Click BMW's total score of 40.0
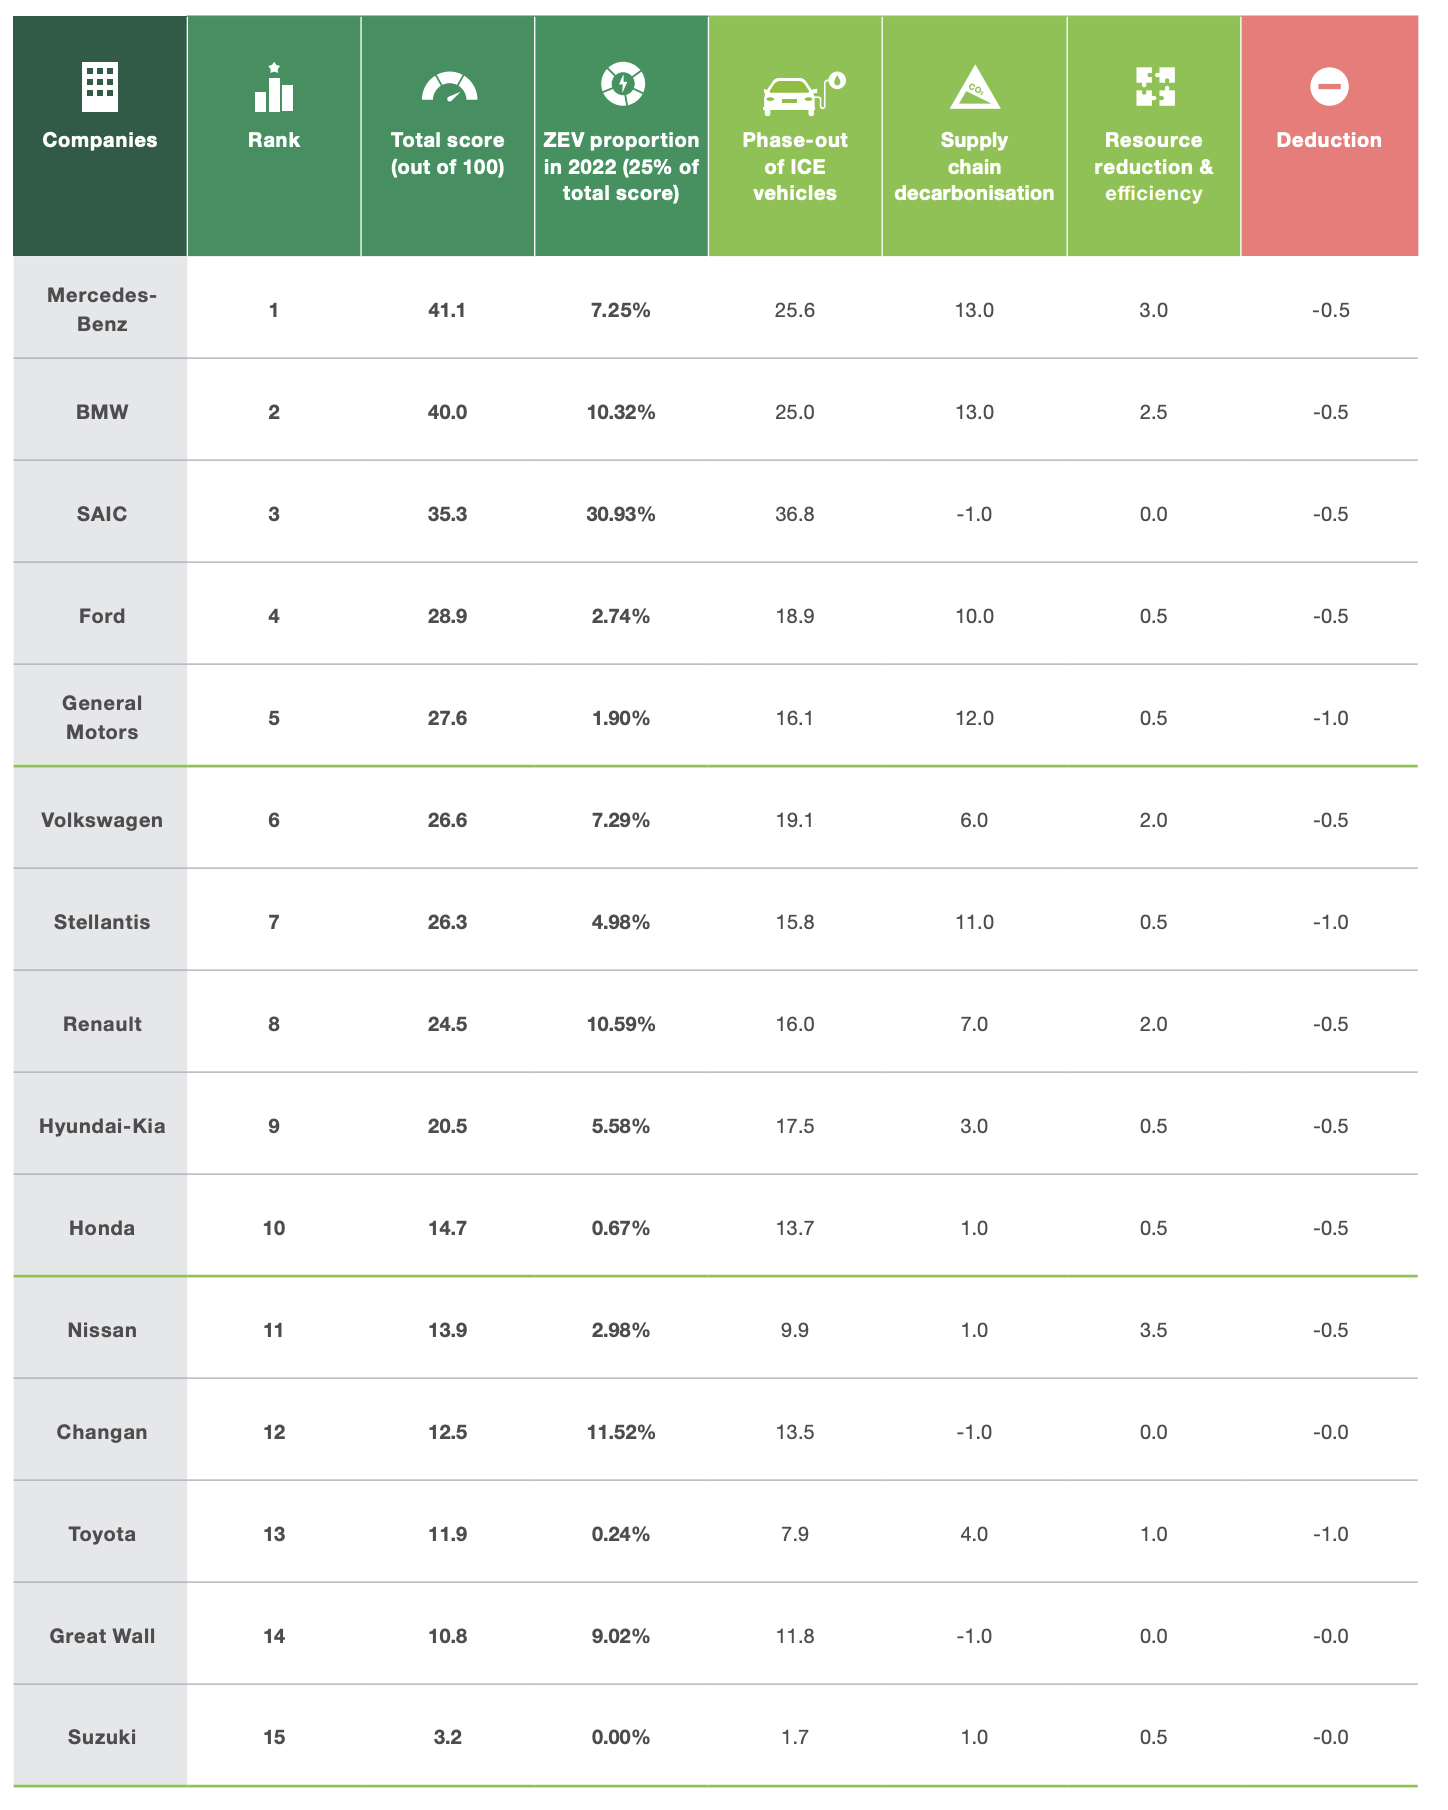 [x=447, y=412]
